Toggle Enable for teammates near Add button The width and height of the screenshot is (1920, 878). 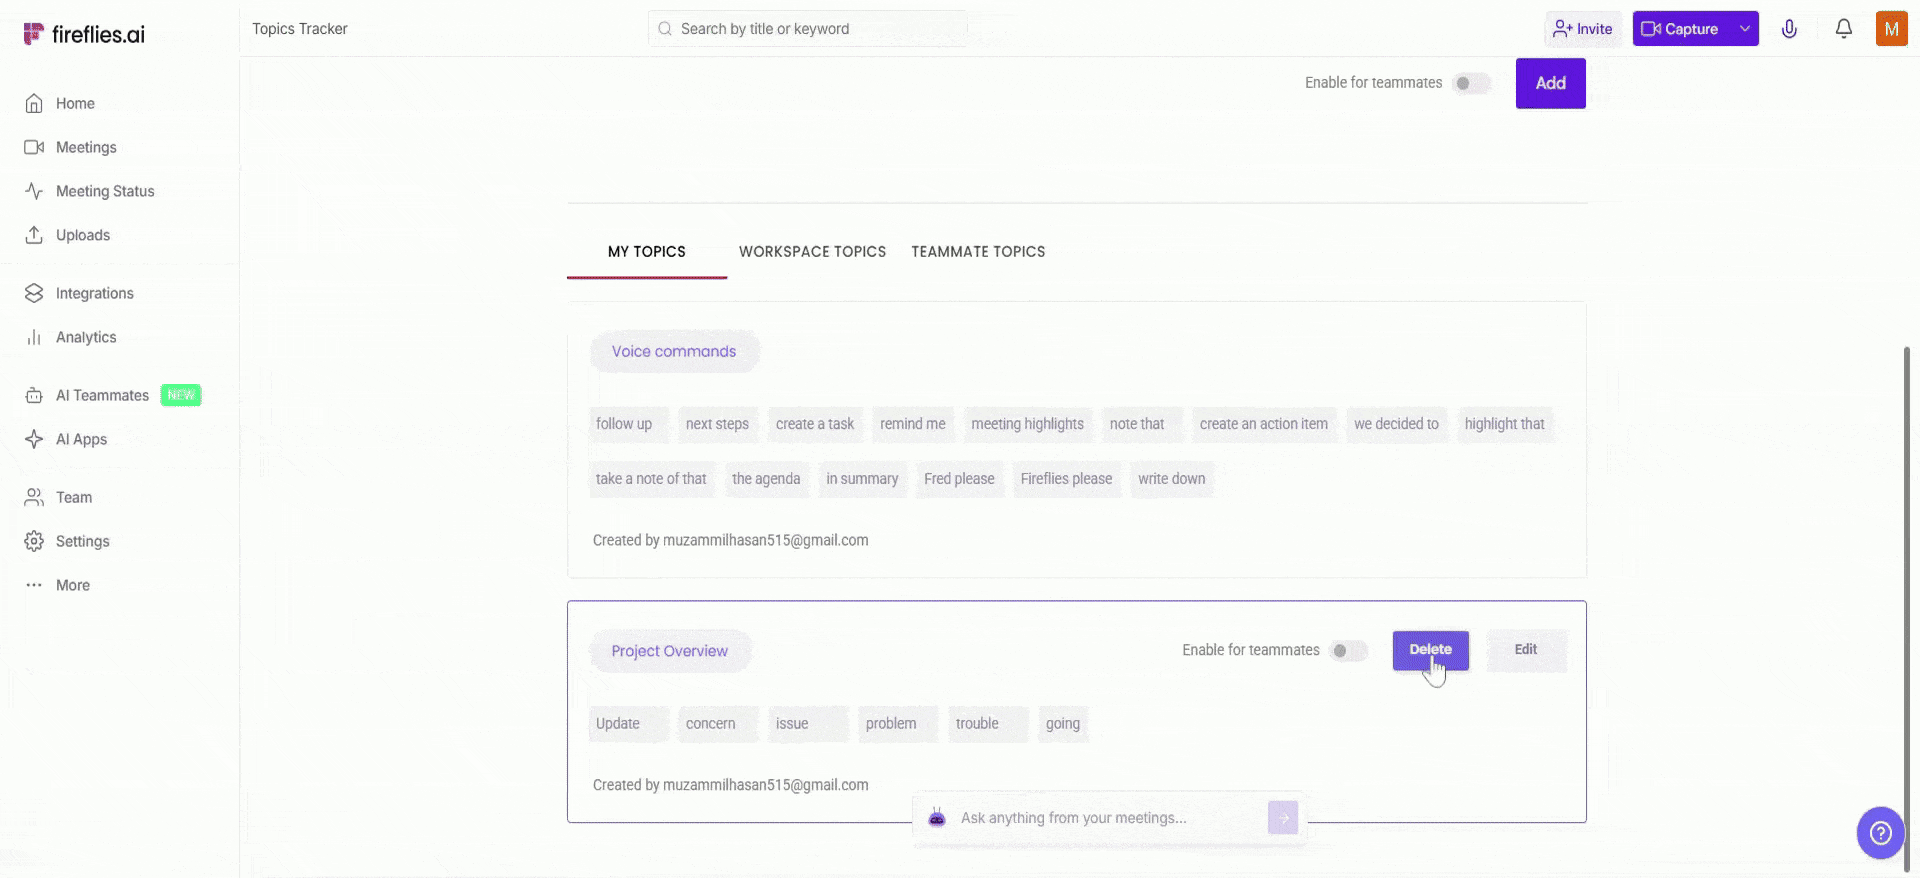tap(1470, 83)
